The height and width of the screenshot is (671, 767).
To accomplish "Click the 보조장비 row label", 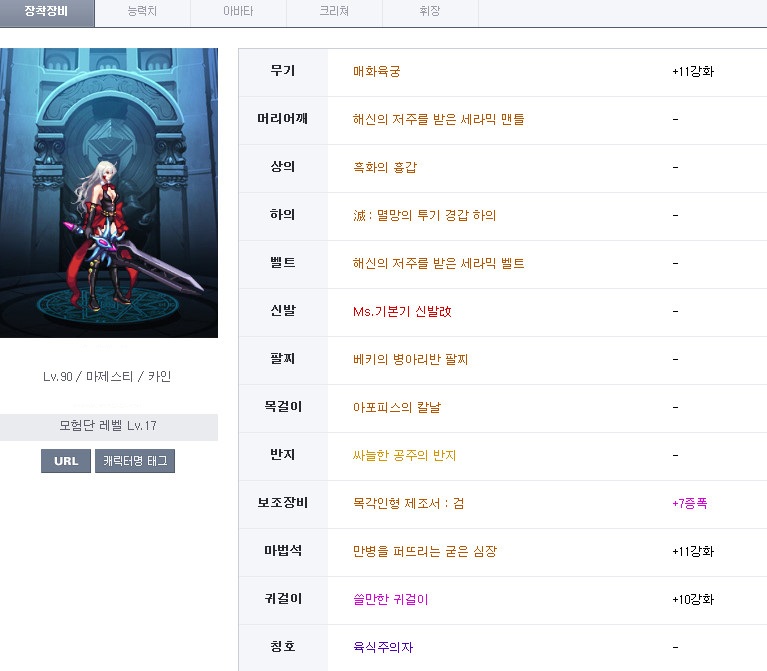I will [283, 502].
